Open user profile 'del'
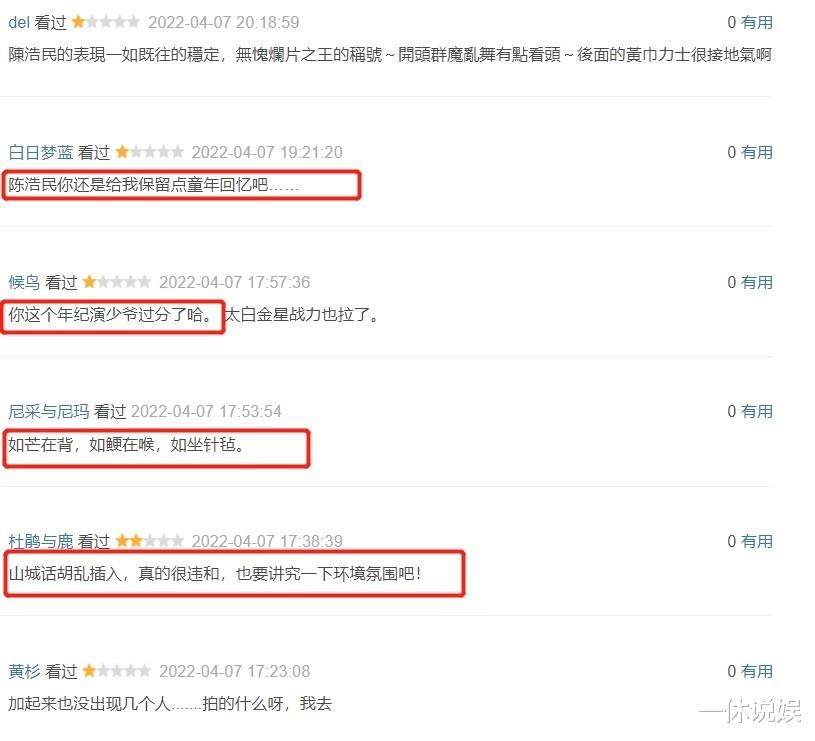Viewport: 815px width, 741px height. point(19,22)
